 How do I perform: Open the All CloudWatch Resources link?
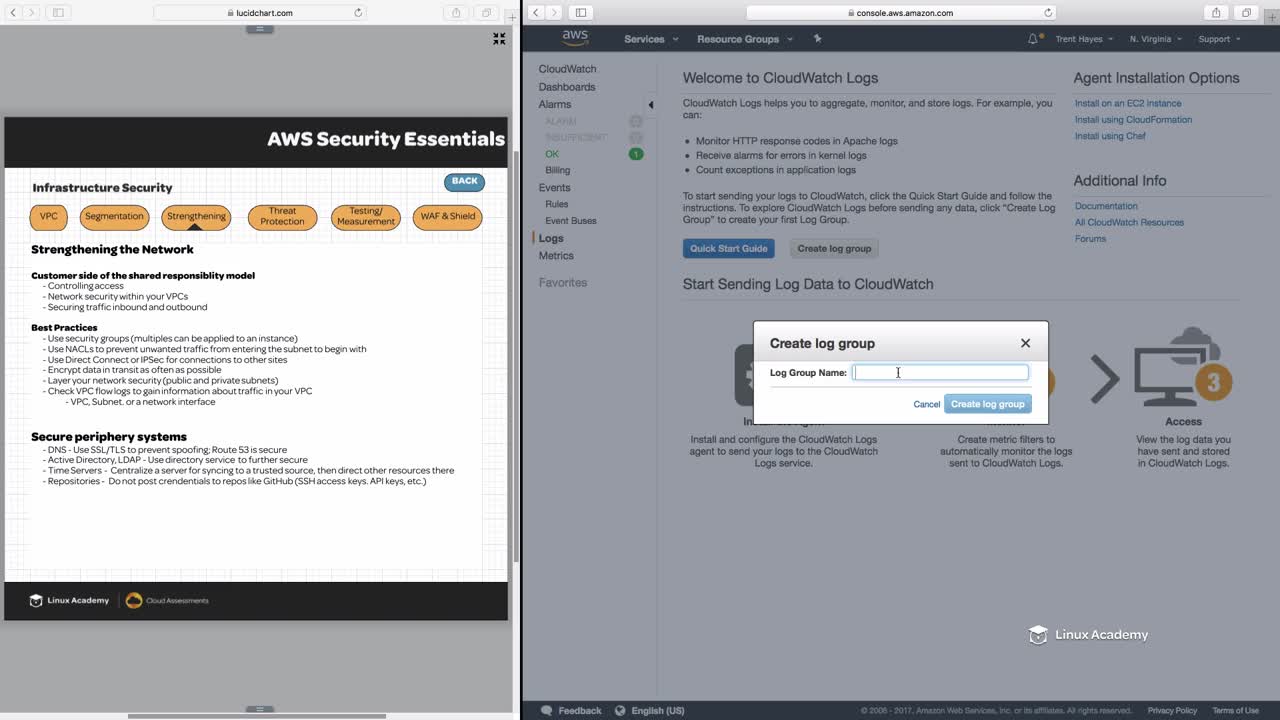(x=1129, y=222)
